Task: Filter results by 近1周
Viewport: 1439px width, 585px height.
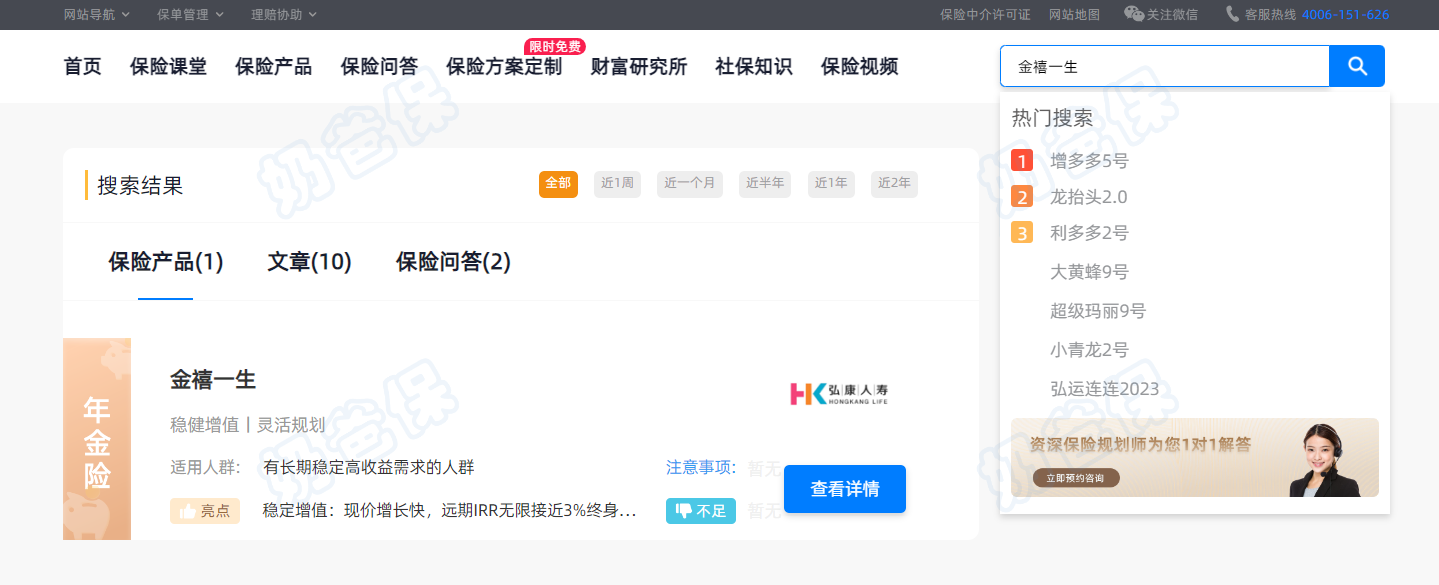Action: [x=617, y=184]
